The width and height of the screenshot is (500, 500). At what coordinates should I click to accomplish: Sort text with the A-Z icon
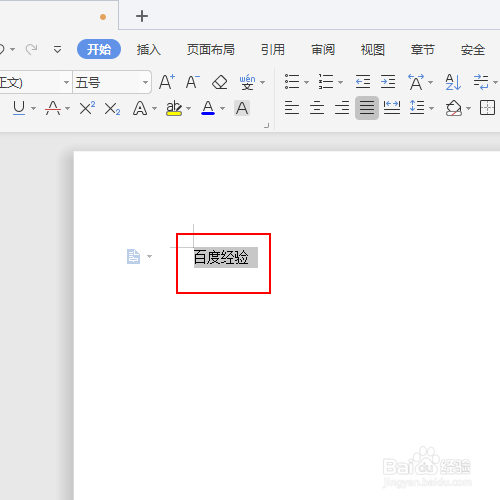453,82
